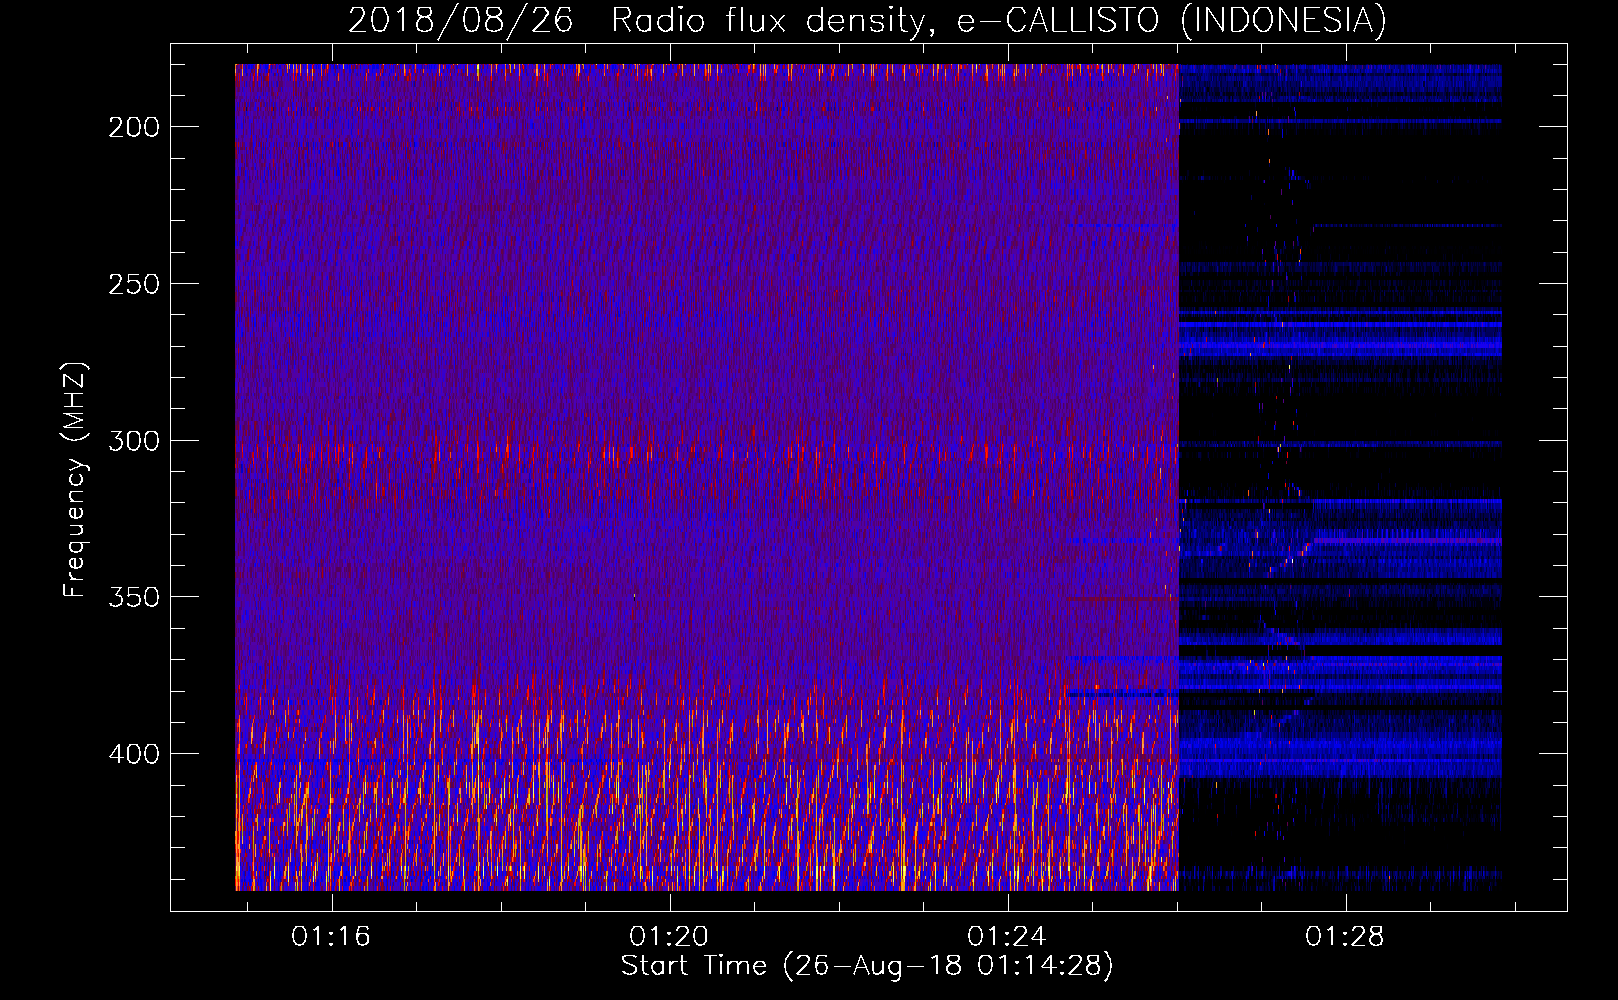Click the 01:20 time tick label
Image resolution: width=1618 pixels, height=1000 pixels.
(x=669, y=936)
